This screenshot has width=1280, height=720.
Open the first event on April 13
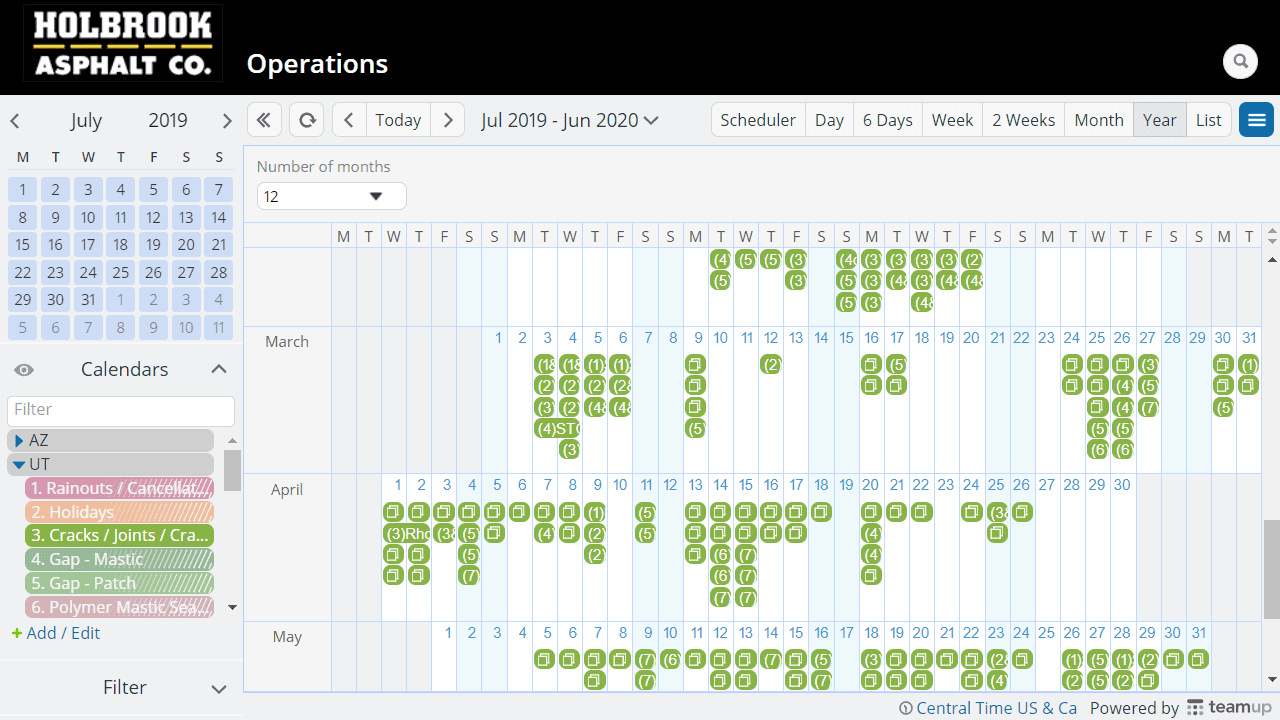click(x=695, y=511)
